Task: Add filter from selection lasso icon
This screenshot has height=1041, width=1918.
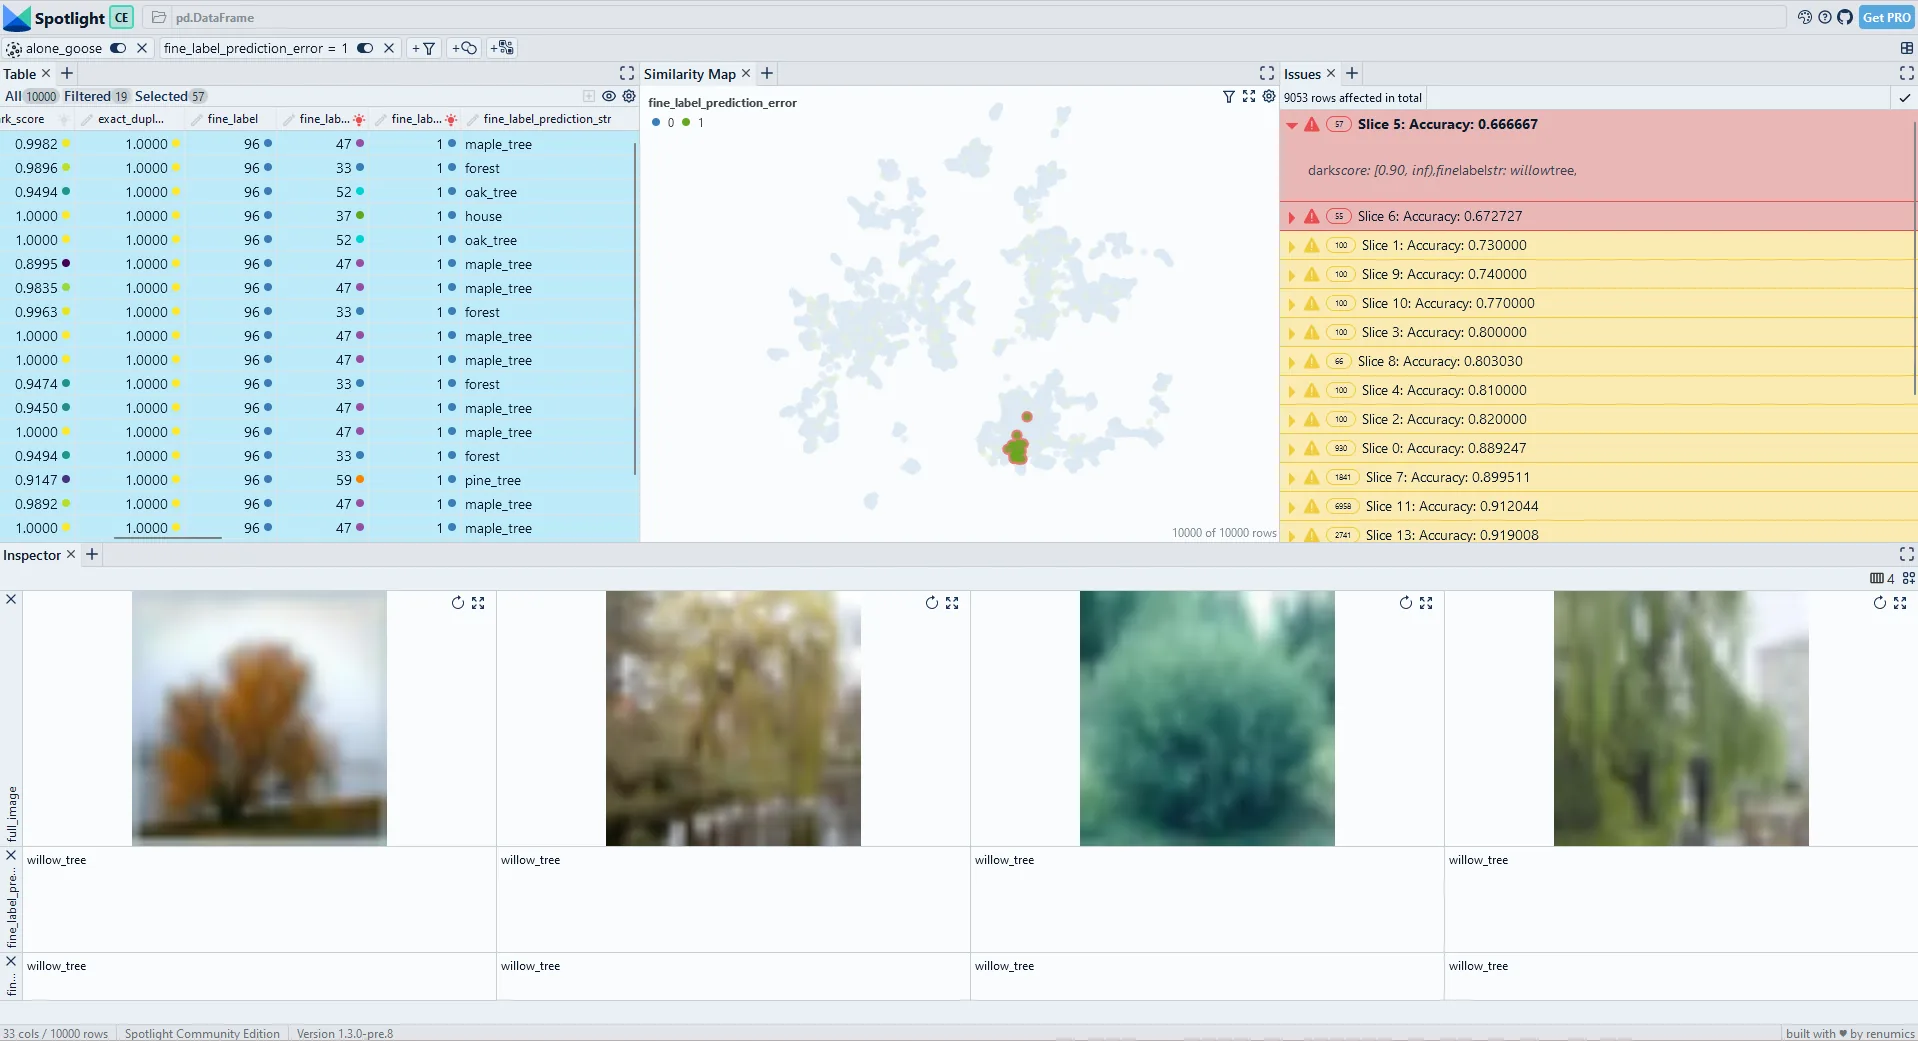Action: pos(464,48)
